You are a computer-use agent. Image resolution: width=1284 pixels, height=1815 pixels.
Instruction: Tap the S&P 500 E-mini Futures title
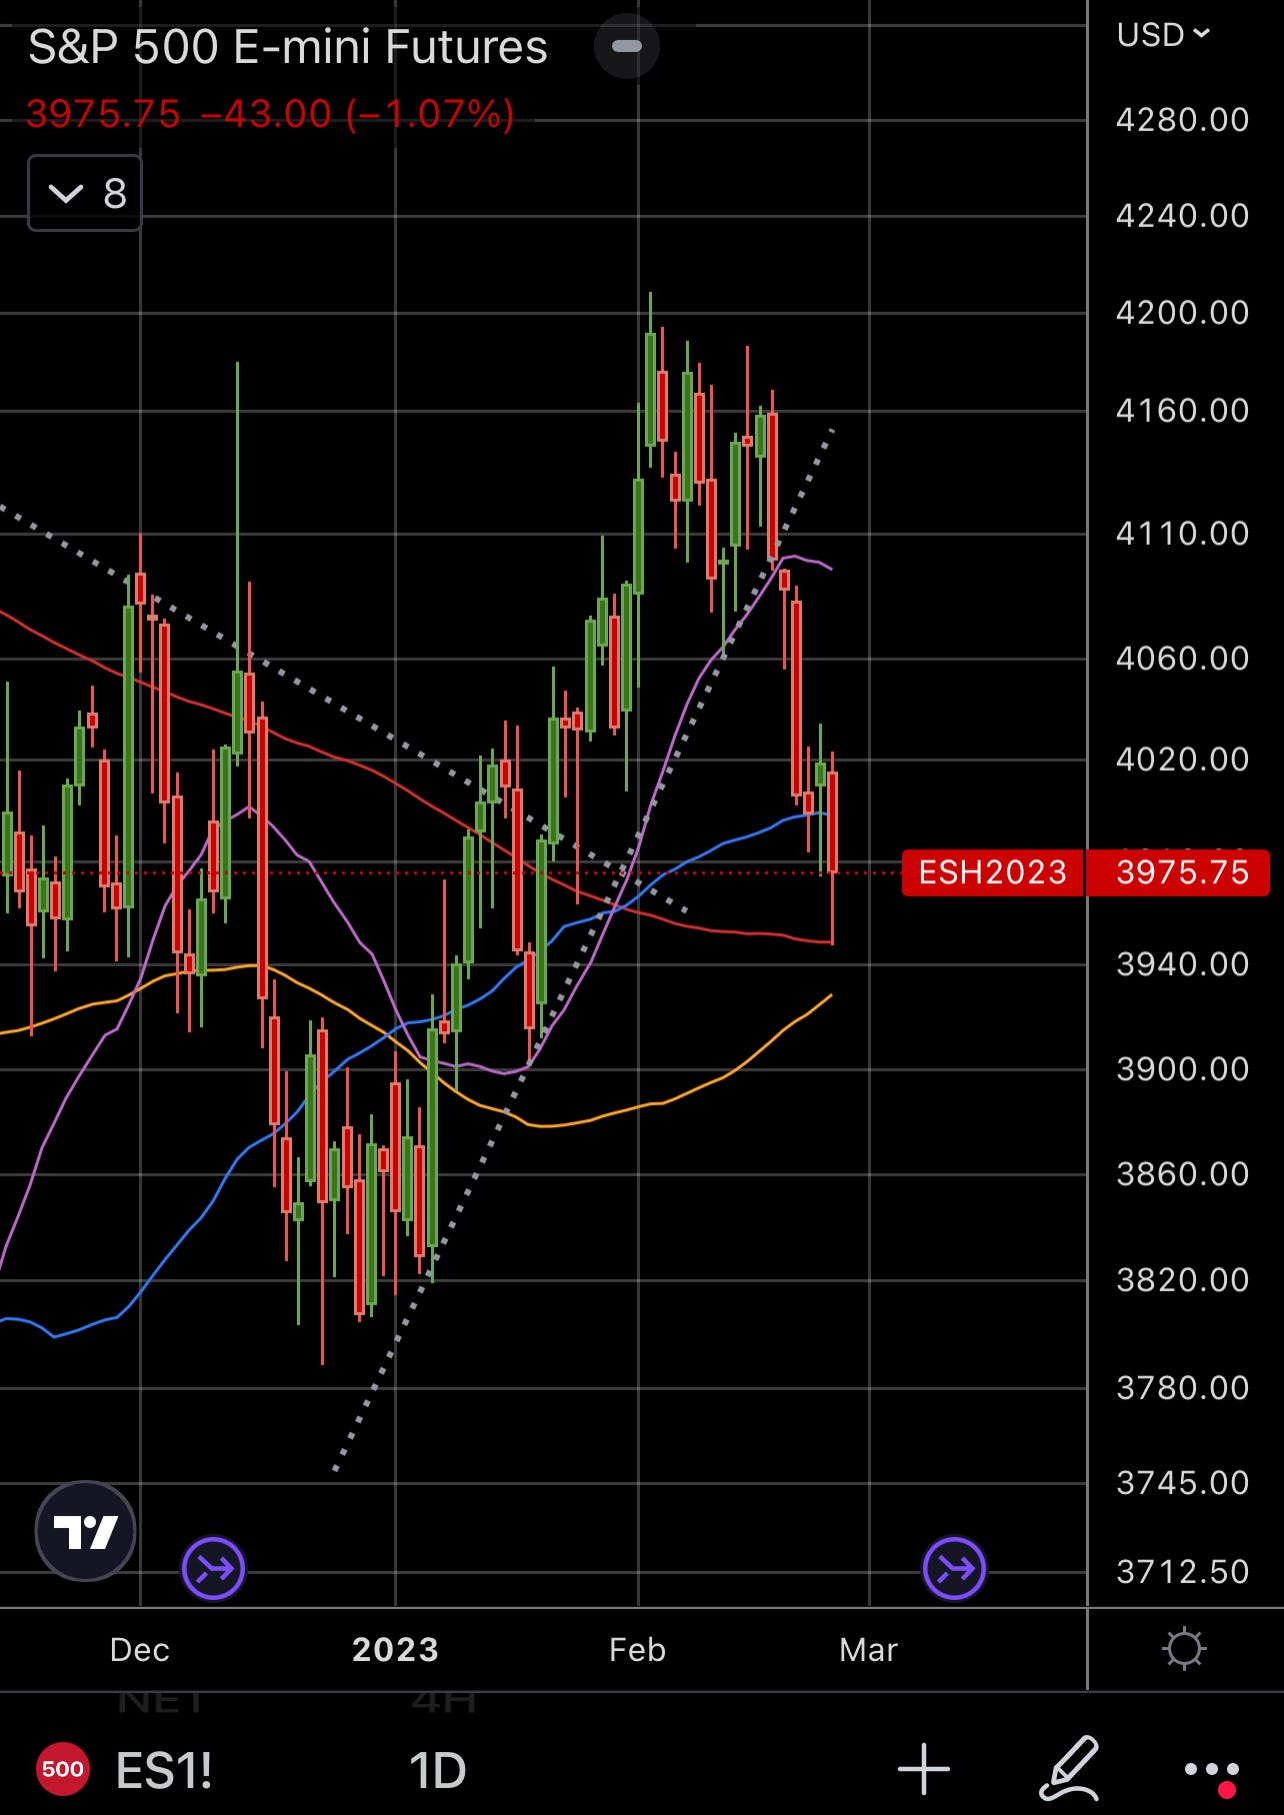(288, 47)
